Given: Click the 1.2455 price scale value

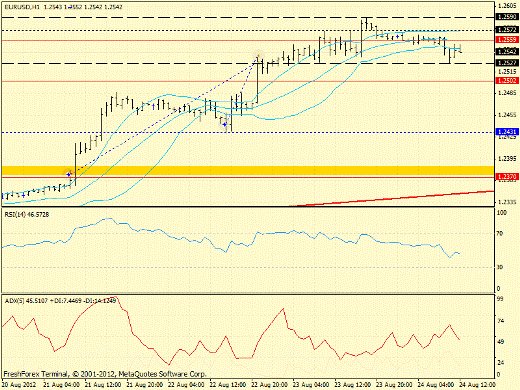Looking at the screenshot, I should (x=507, y=115).
